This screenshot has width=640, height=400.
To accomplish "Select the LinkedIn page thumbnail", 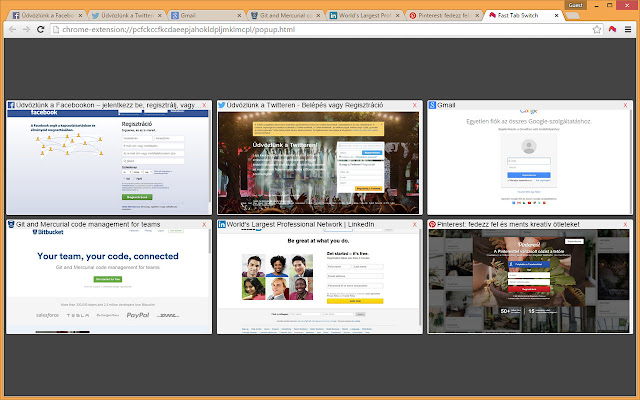I will (x=318, y=281).
